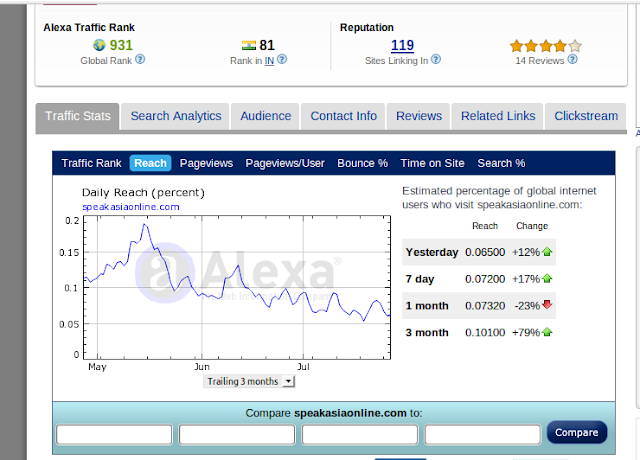The width and height of the screenshot is (640, 460).
Task: Click the Sites Linking In label
Action: click(396, 61)
